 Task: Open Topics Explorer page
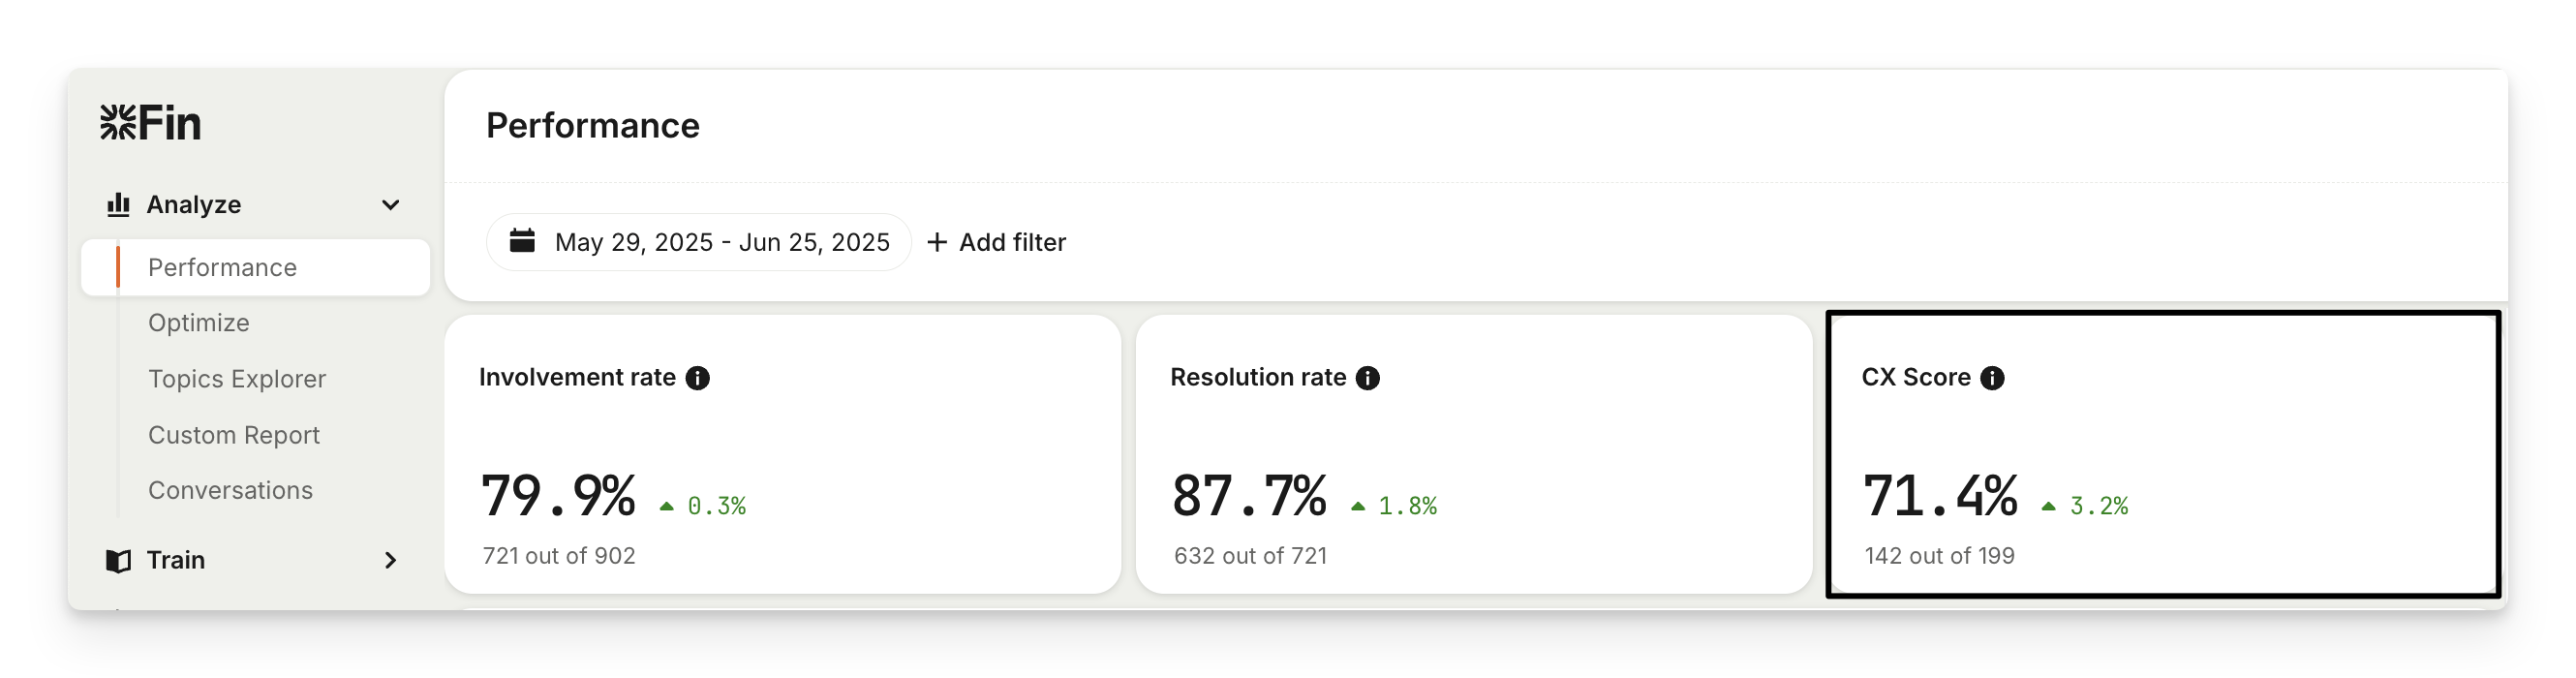[237, 379]
